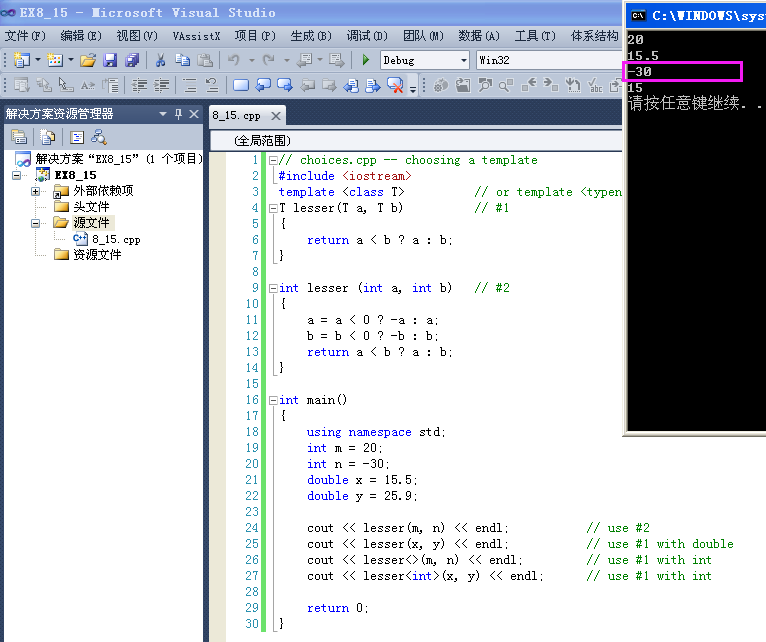Click the Copy icon in the toolbar
Image resolution: width=766 pixels, height=642 pixels.
[x=183, y=60]
